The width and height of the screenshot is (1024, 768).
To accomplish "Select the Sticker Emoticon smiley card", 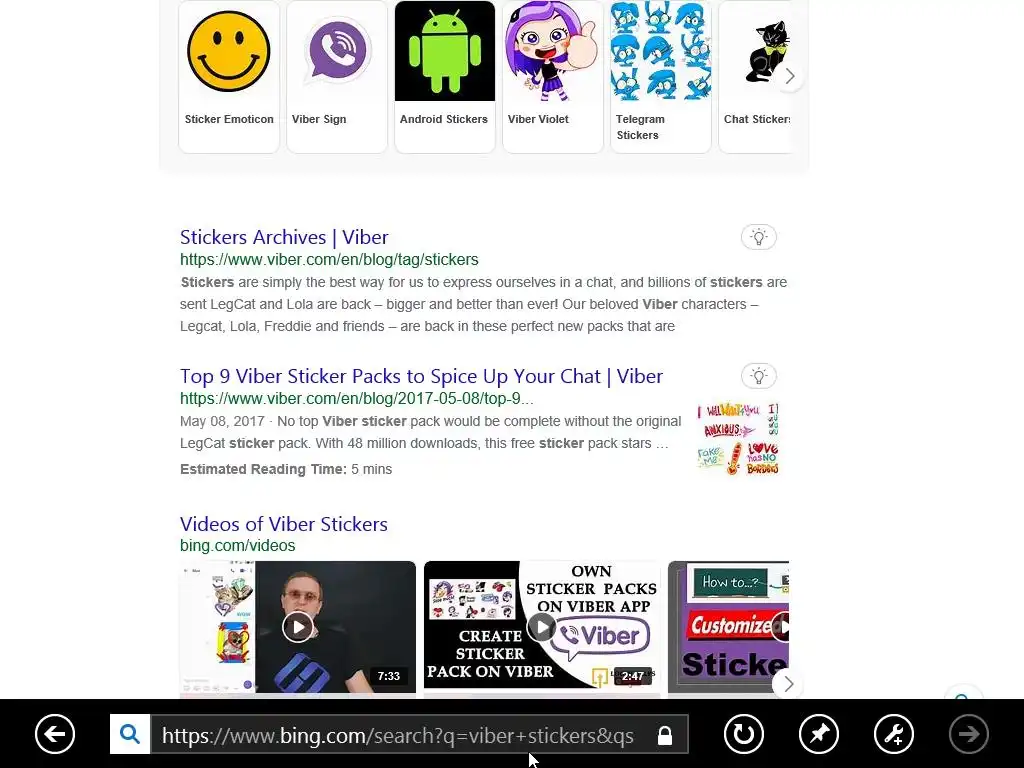I will pyautogui.click(x=229, y=76).
